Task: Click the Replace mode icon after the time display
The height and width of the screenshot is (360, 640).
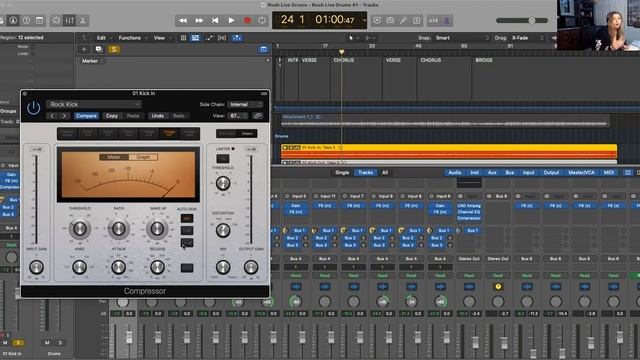Action: tap(377, 20)
